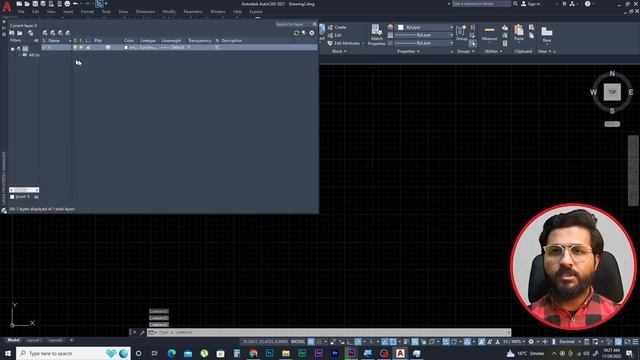Click the TOP face of the ViewCube
Image resolution: width=640 pixels, height=360 pixels.
coord(612,92)
